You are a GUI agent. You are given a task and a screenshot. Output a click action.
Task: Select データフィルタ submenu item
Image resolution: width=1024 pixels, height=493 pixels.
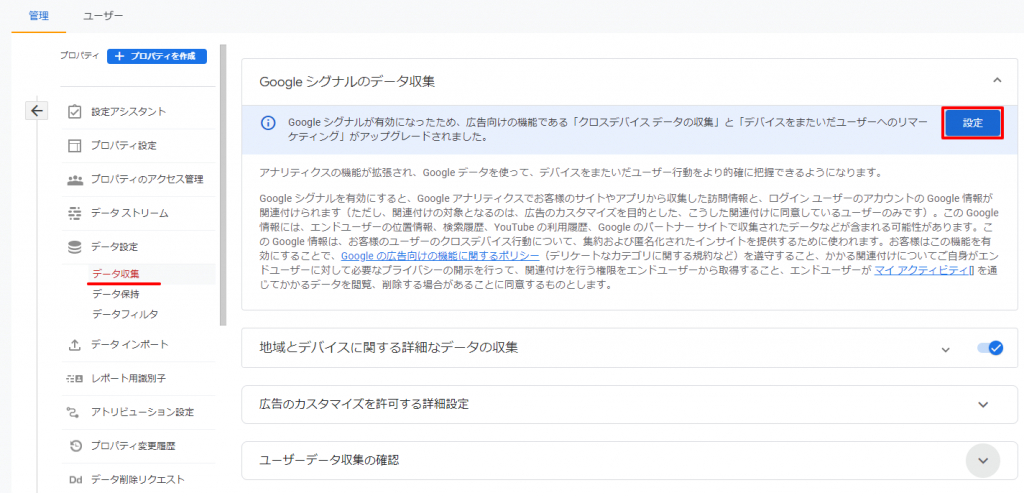[x=125, y=314]
